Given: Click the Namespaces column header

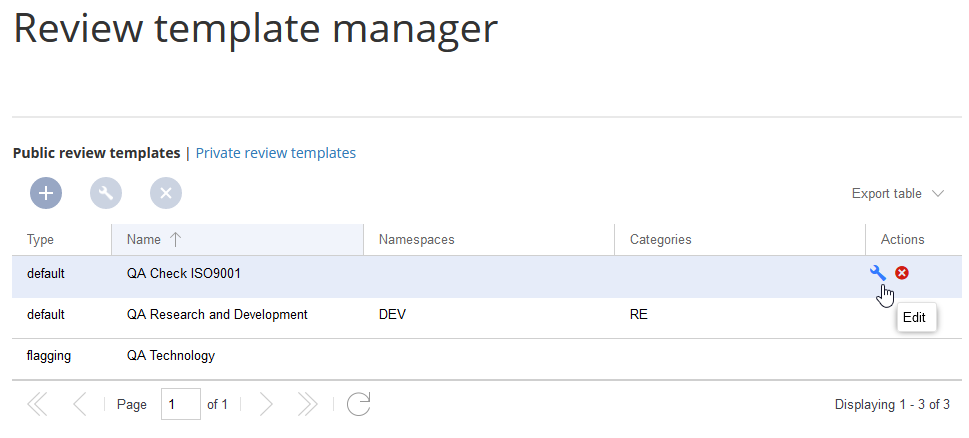Looking at the screenshot, I should pyautogui.click(x=417, y=240).
